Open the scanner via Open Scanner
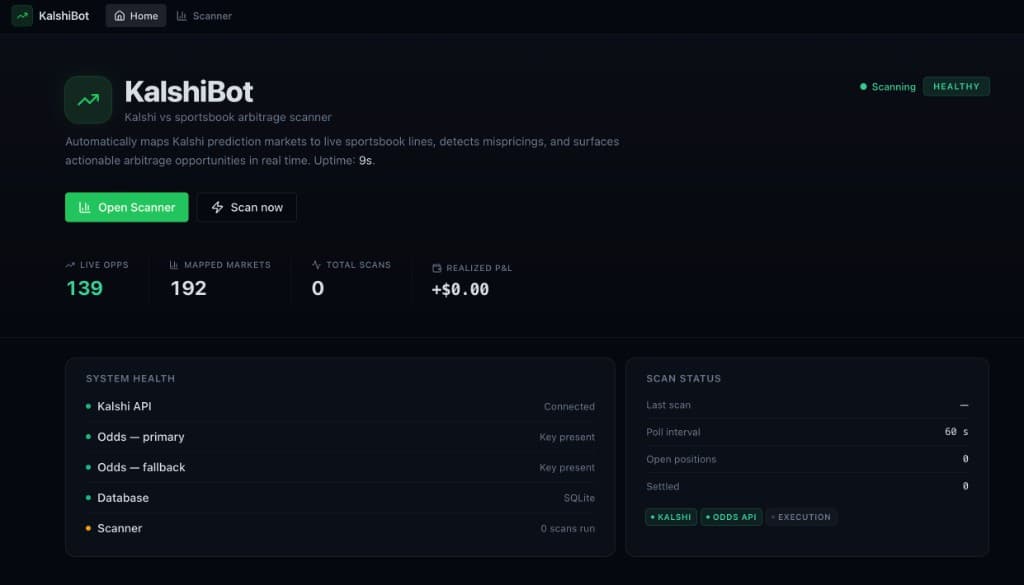This screenshot has height=585, width=1024. click(126, 207)
